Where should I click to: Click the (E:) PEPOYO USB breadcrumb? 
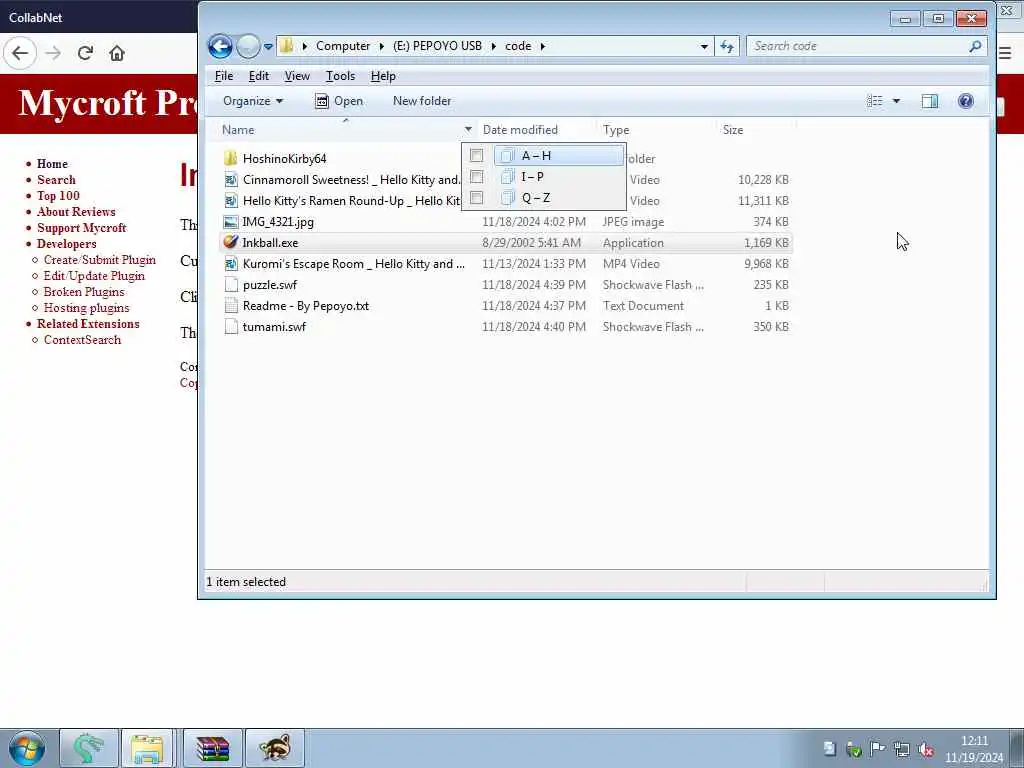tap(437, 46)
